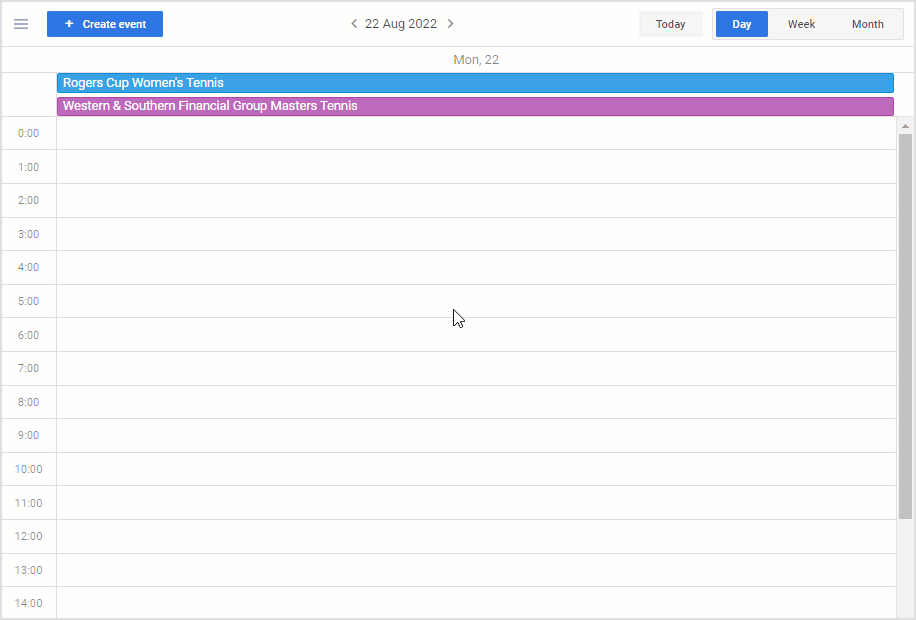Select the 8:00 time slot label
The height and width of the screenshot is (620, 916).
28,402
